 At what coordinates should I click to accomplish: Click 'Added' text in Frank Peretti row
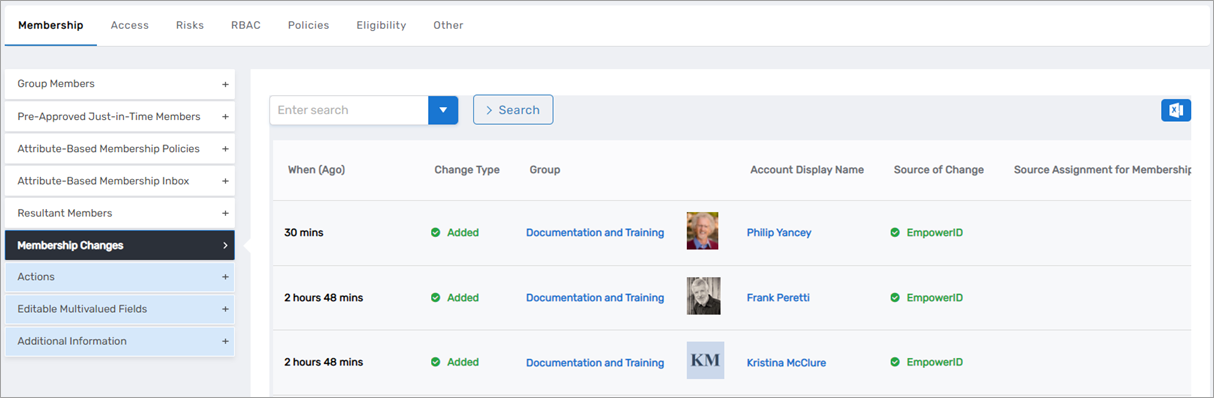[463, 298]
